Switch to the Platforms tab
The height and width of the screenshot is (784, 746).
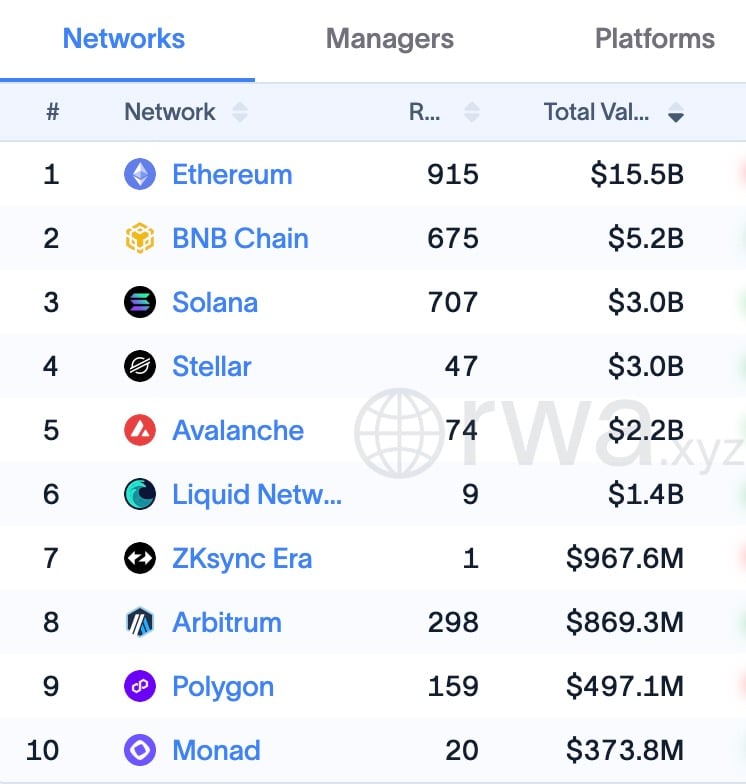(x=655, y=39)
